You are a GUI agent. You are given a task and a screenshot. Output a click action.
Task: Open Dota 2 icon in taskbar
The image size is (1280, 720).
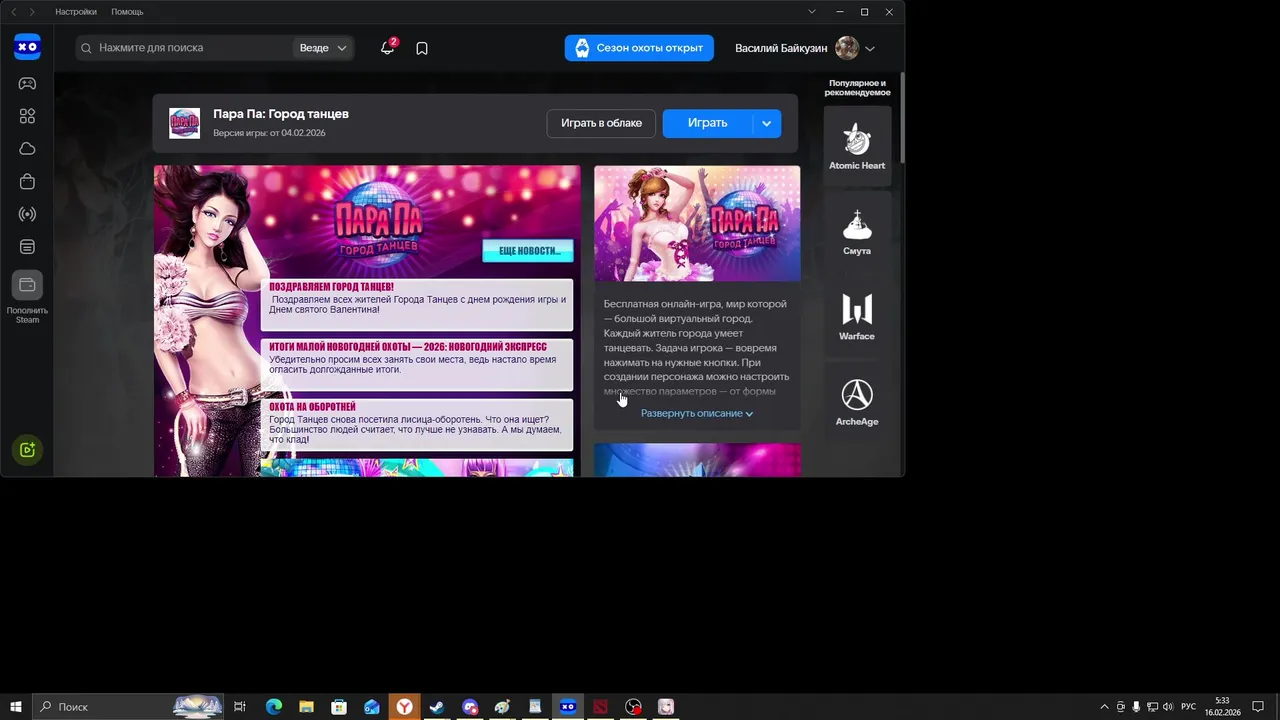point(600,707)
